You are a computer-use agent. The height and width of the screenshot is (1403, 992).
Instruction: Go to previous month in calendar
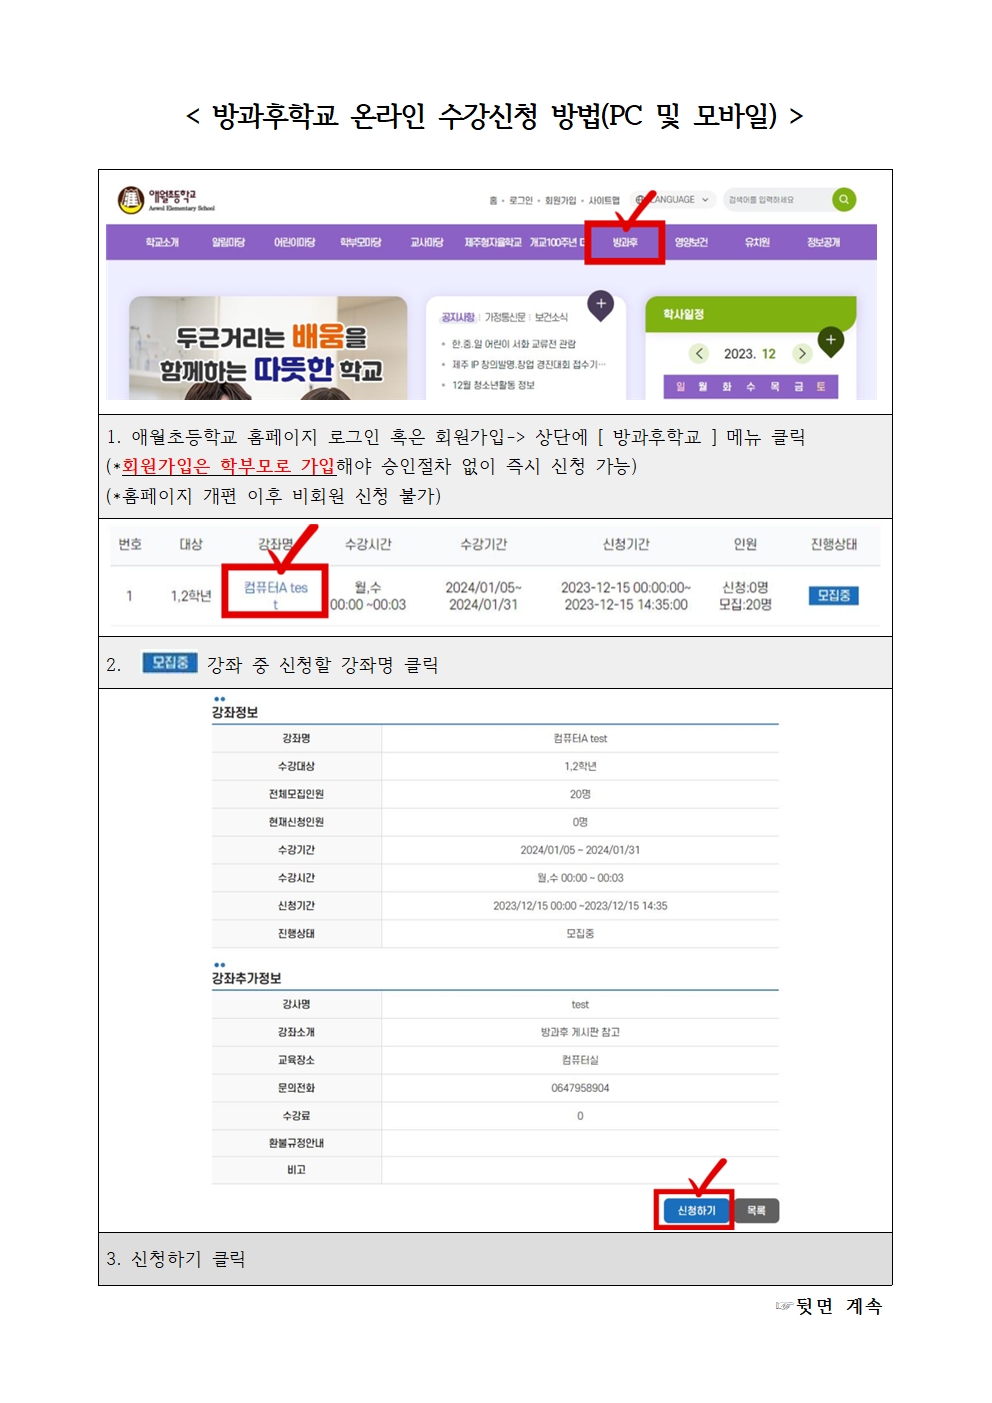pos(700,354)
